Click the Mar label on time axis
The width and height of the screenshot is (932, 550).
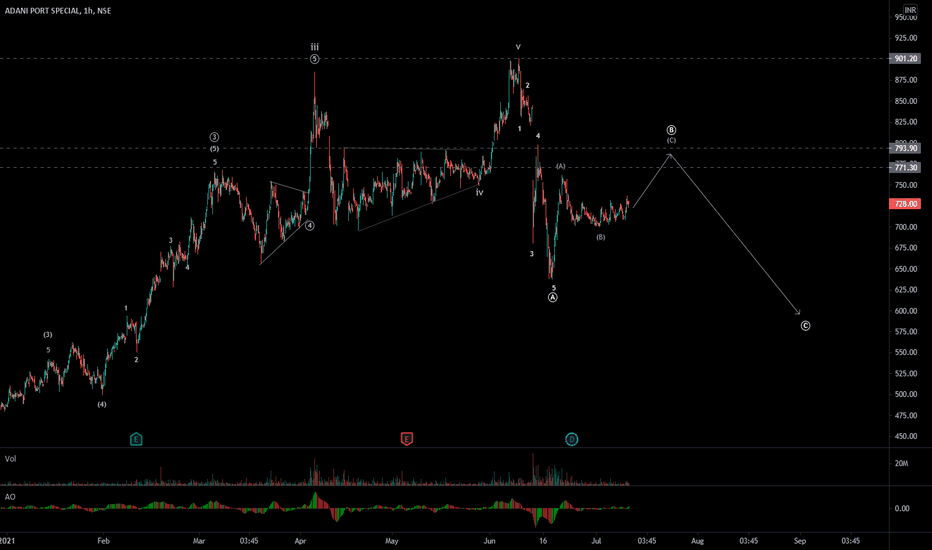(x=199, y=541)
